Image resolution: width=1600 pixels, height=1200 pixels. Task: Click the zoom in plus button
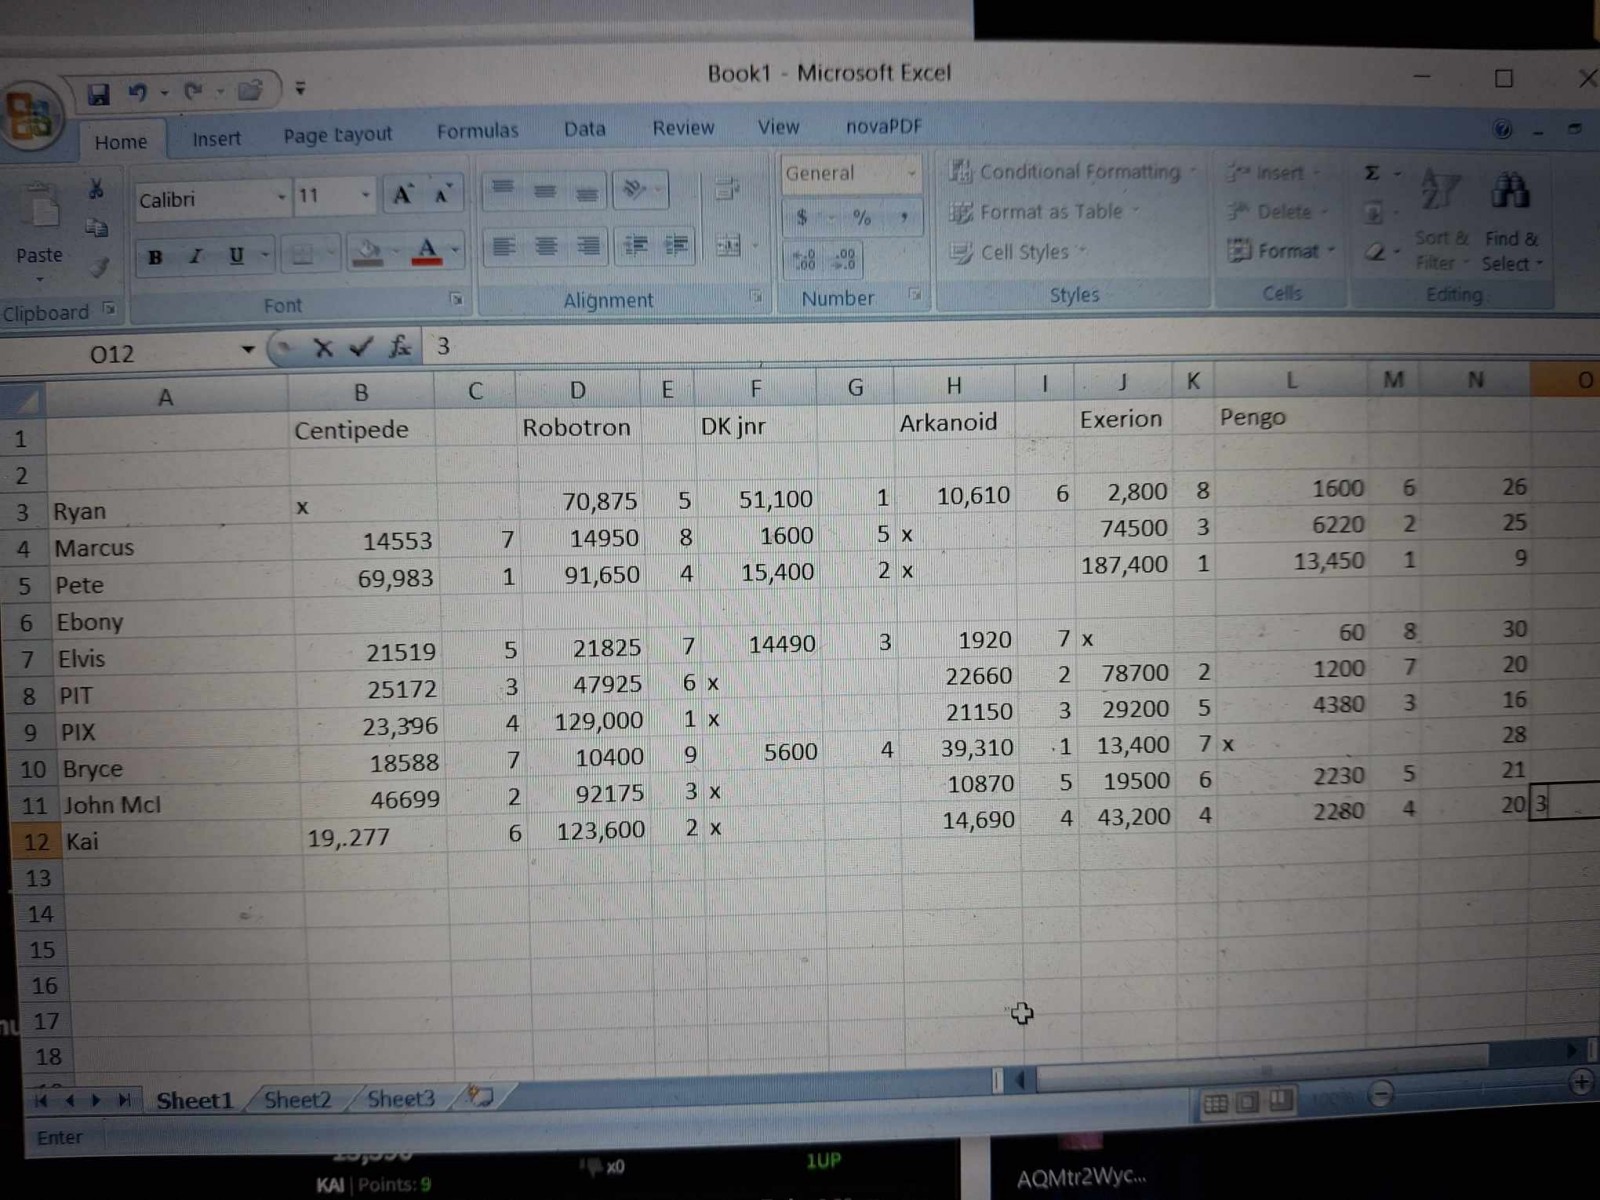point(1581,1082)
